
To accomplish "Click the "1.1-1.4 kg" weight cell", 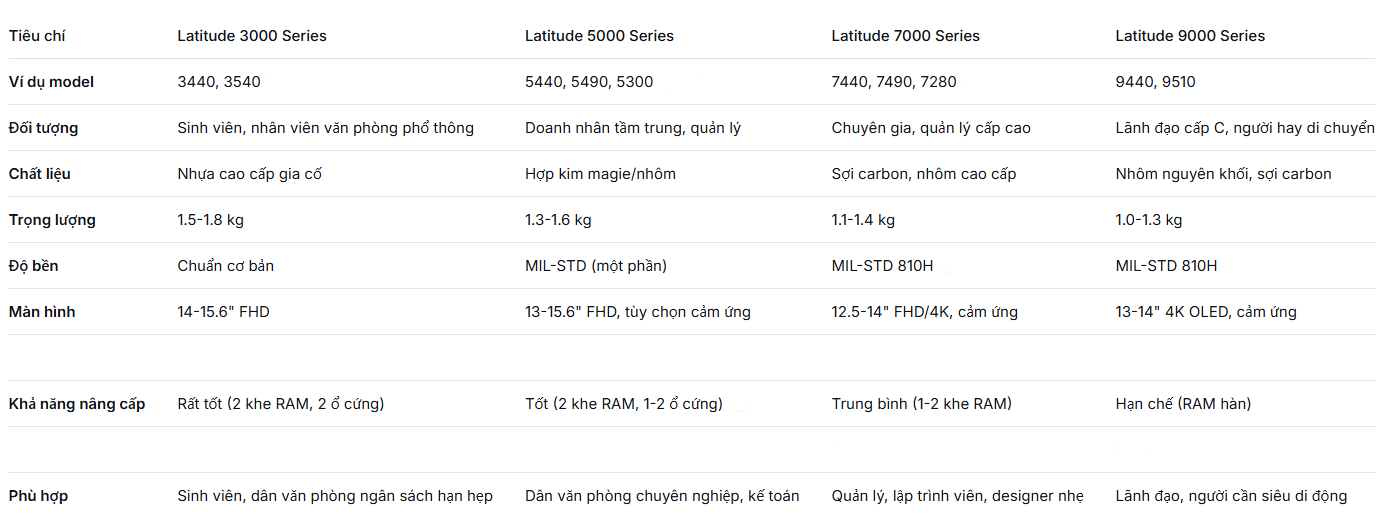I will (863, 220).
